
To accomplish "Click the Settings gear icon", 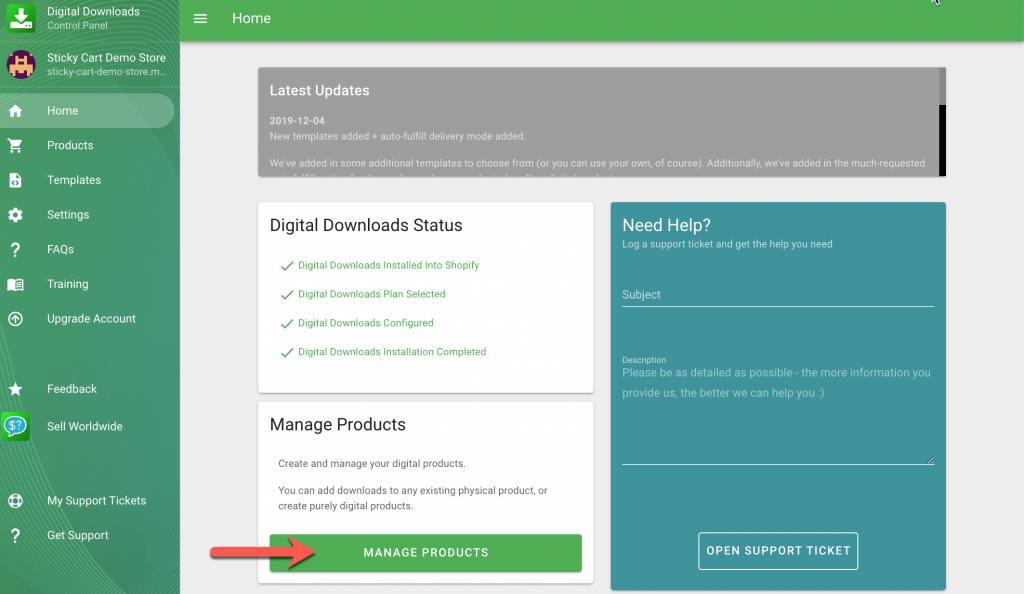I will (x=15, y=215).
